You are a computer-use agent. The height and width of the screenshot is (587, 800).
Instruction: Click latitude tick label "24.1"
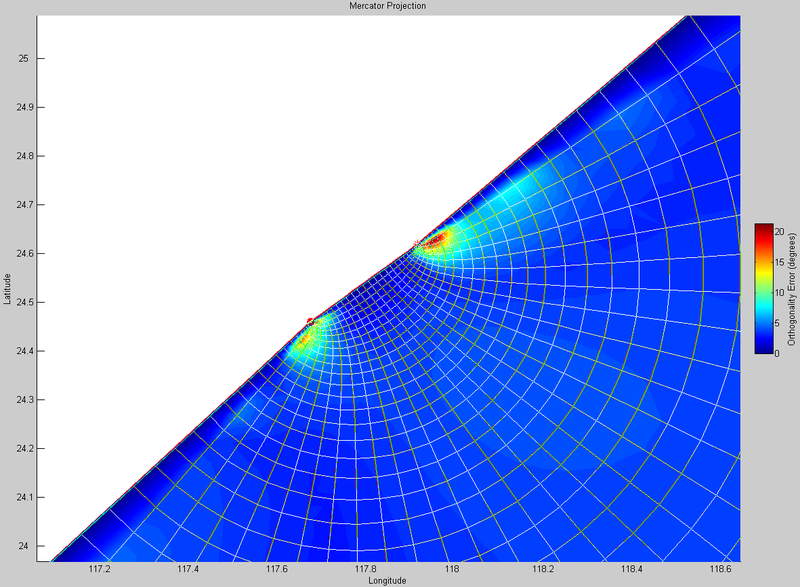pyautogui.click(x=24, y=497)
